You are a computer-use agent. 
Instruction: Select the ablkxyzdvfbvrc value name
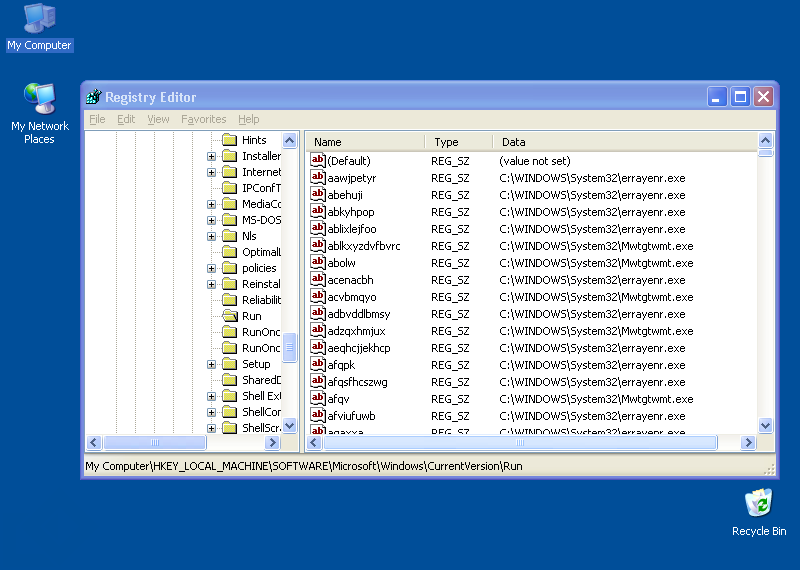tap(364, 246)
